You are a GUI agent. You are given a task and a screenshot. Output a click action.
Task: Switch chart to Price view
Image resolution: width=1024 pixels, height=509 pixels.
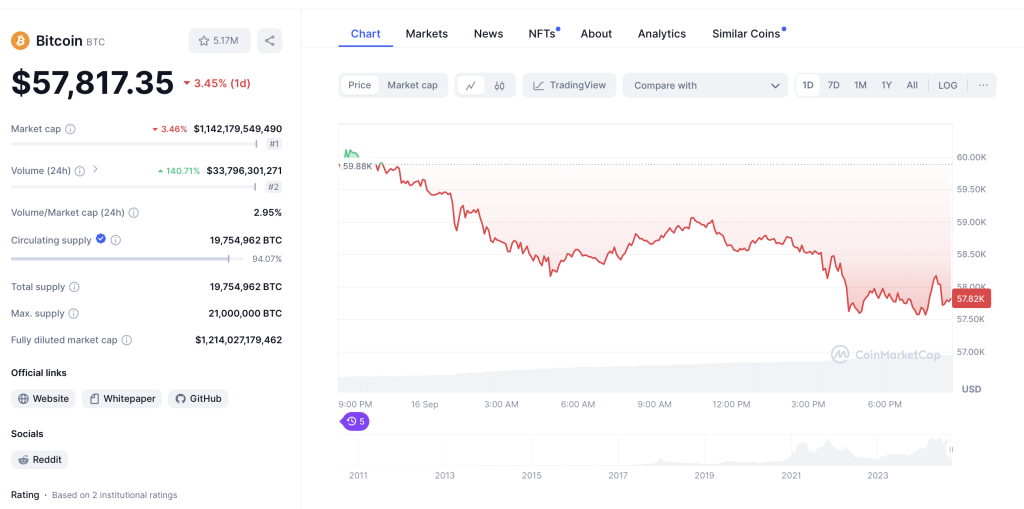(x=359, y=85)
